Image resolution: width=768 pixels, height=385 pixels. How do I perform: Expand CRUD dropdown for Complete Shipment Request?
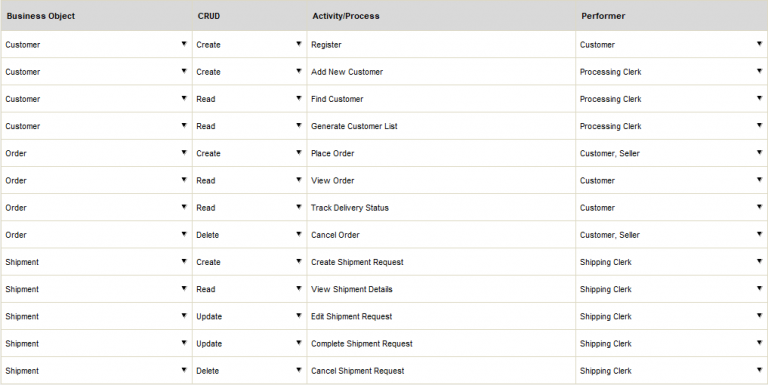tap(298, 343)
